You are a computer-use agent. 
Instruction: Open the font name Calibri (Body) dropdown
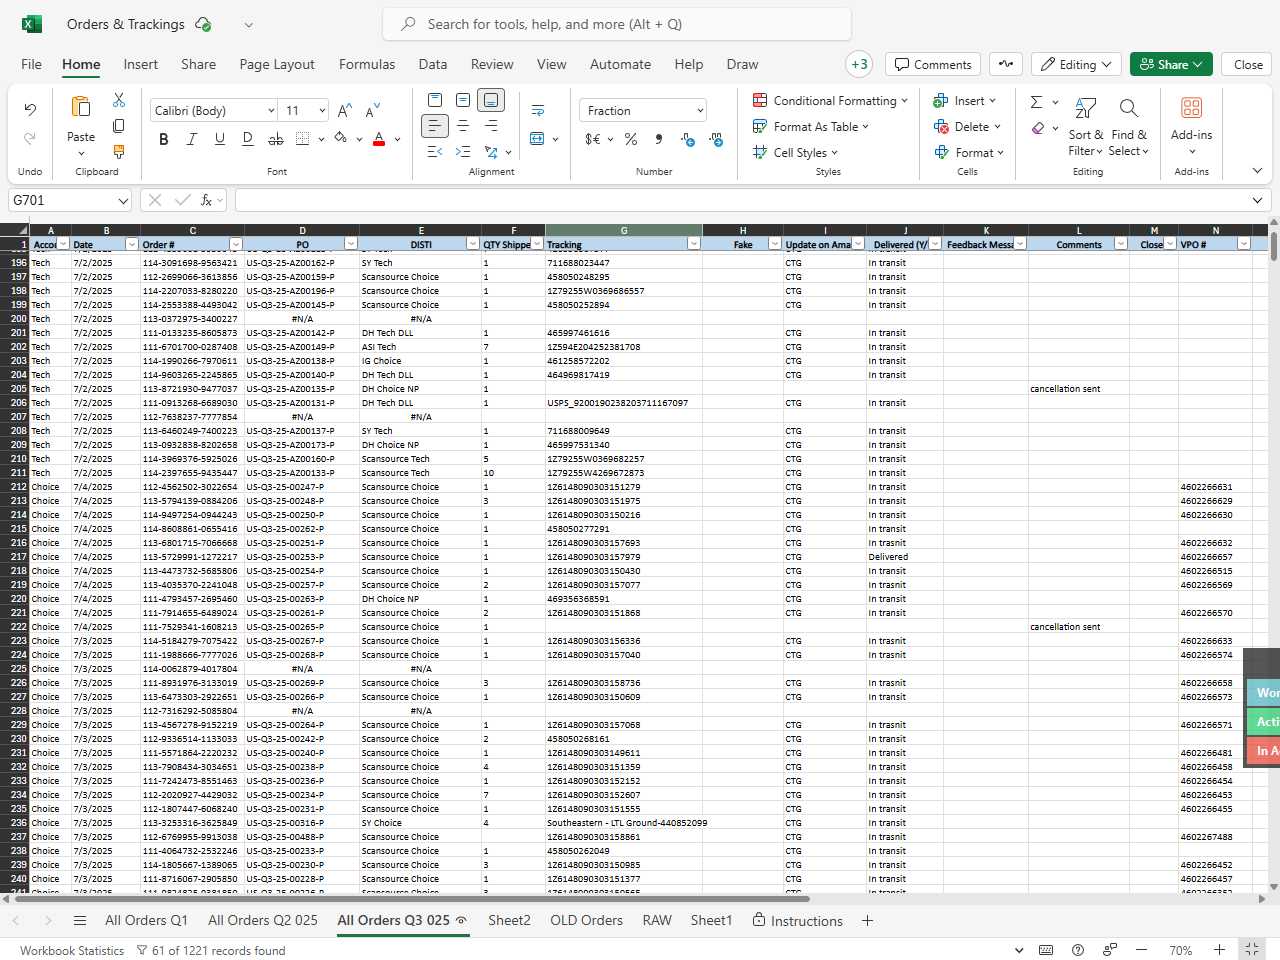(x=271, y=111)
